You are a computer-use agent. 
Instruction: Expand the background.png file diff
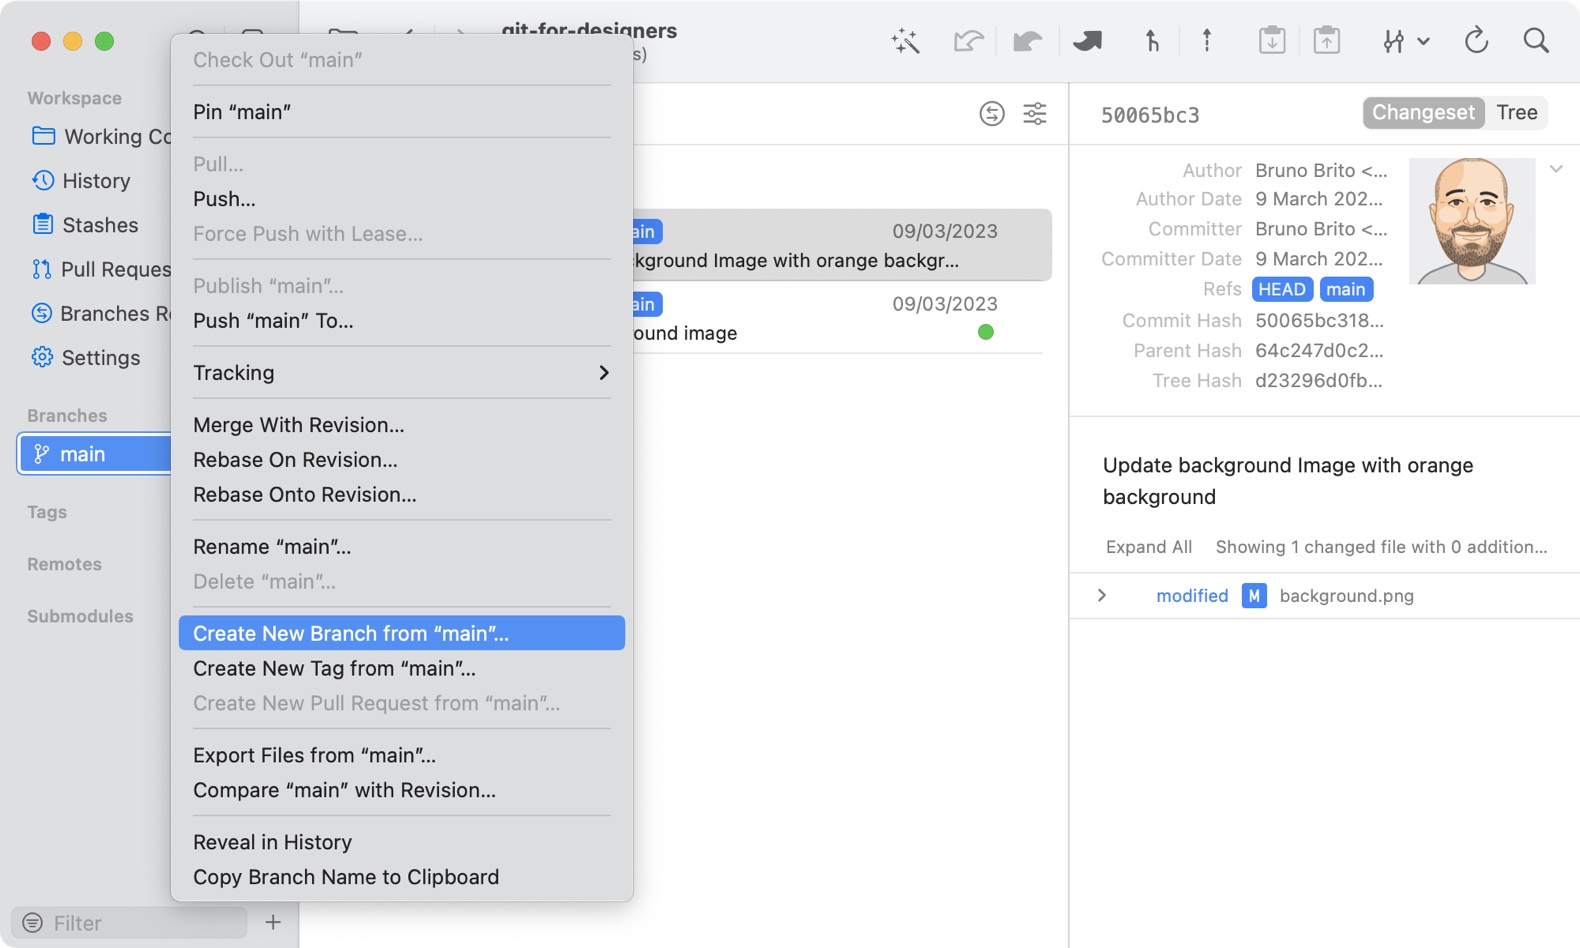click(1102, 596)
